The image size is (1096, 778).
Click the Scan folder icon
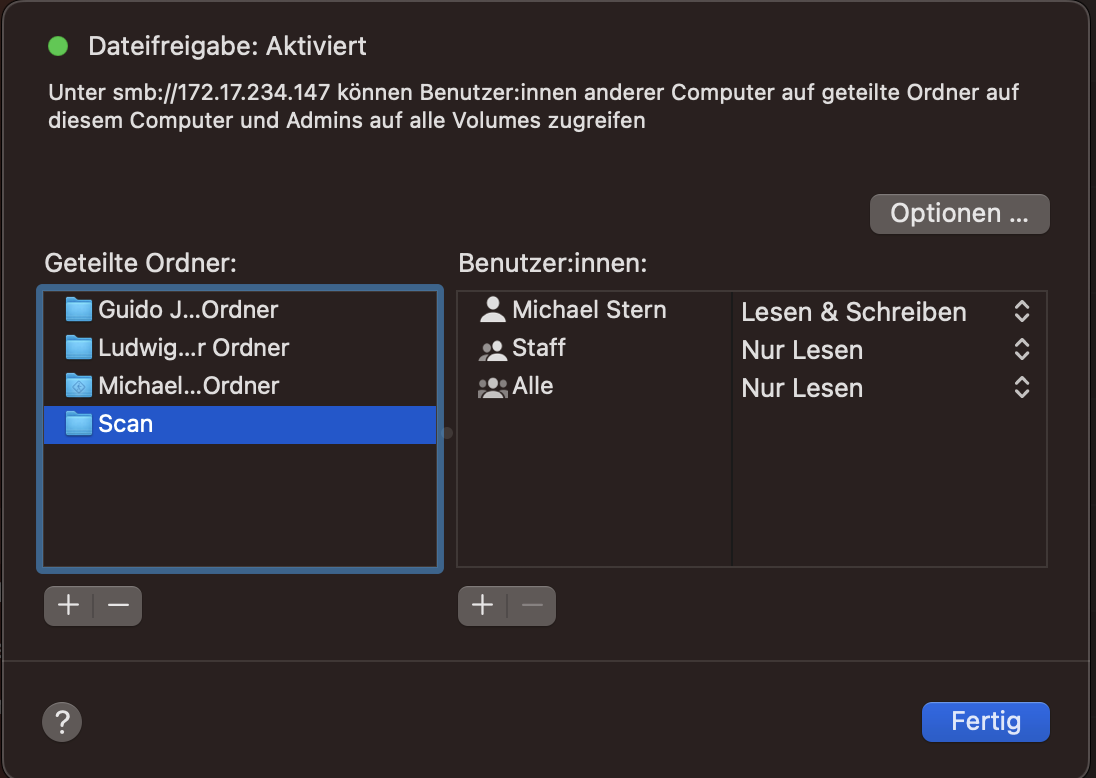(78, 424)
